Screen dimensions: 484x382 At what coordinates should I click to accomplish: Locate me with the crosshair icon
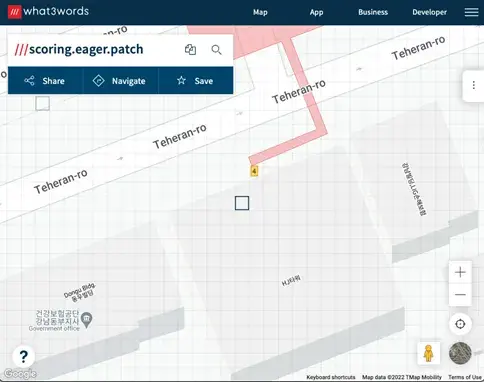point(460,324)
